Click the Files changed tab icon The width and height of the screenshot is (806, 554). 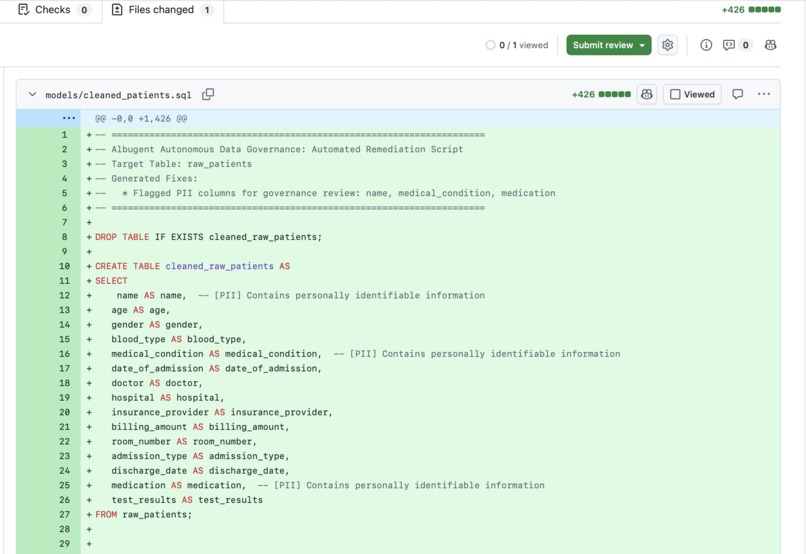point(117,10)
